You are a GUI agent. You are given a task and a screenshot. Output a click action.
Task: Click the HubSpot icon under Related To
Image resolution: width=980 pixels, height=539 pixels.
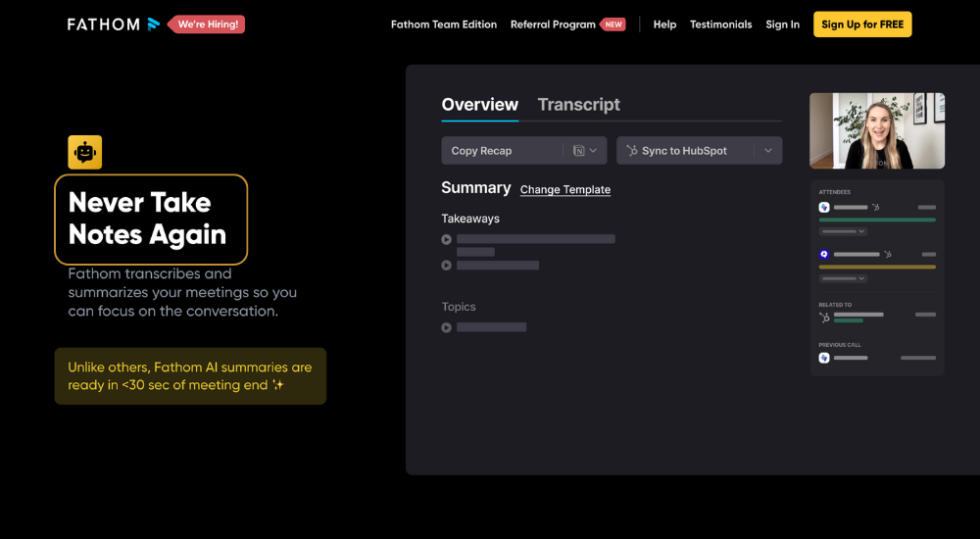(x=824, y=317)
